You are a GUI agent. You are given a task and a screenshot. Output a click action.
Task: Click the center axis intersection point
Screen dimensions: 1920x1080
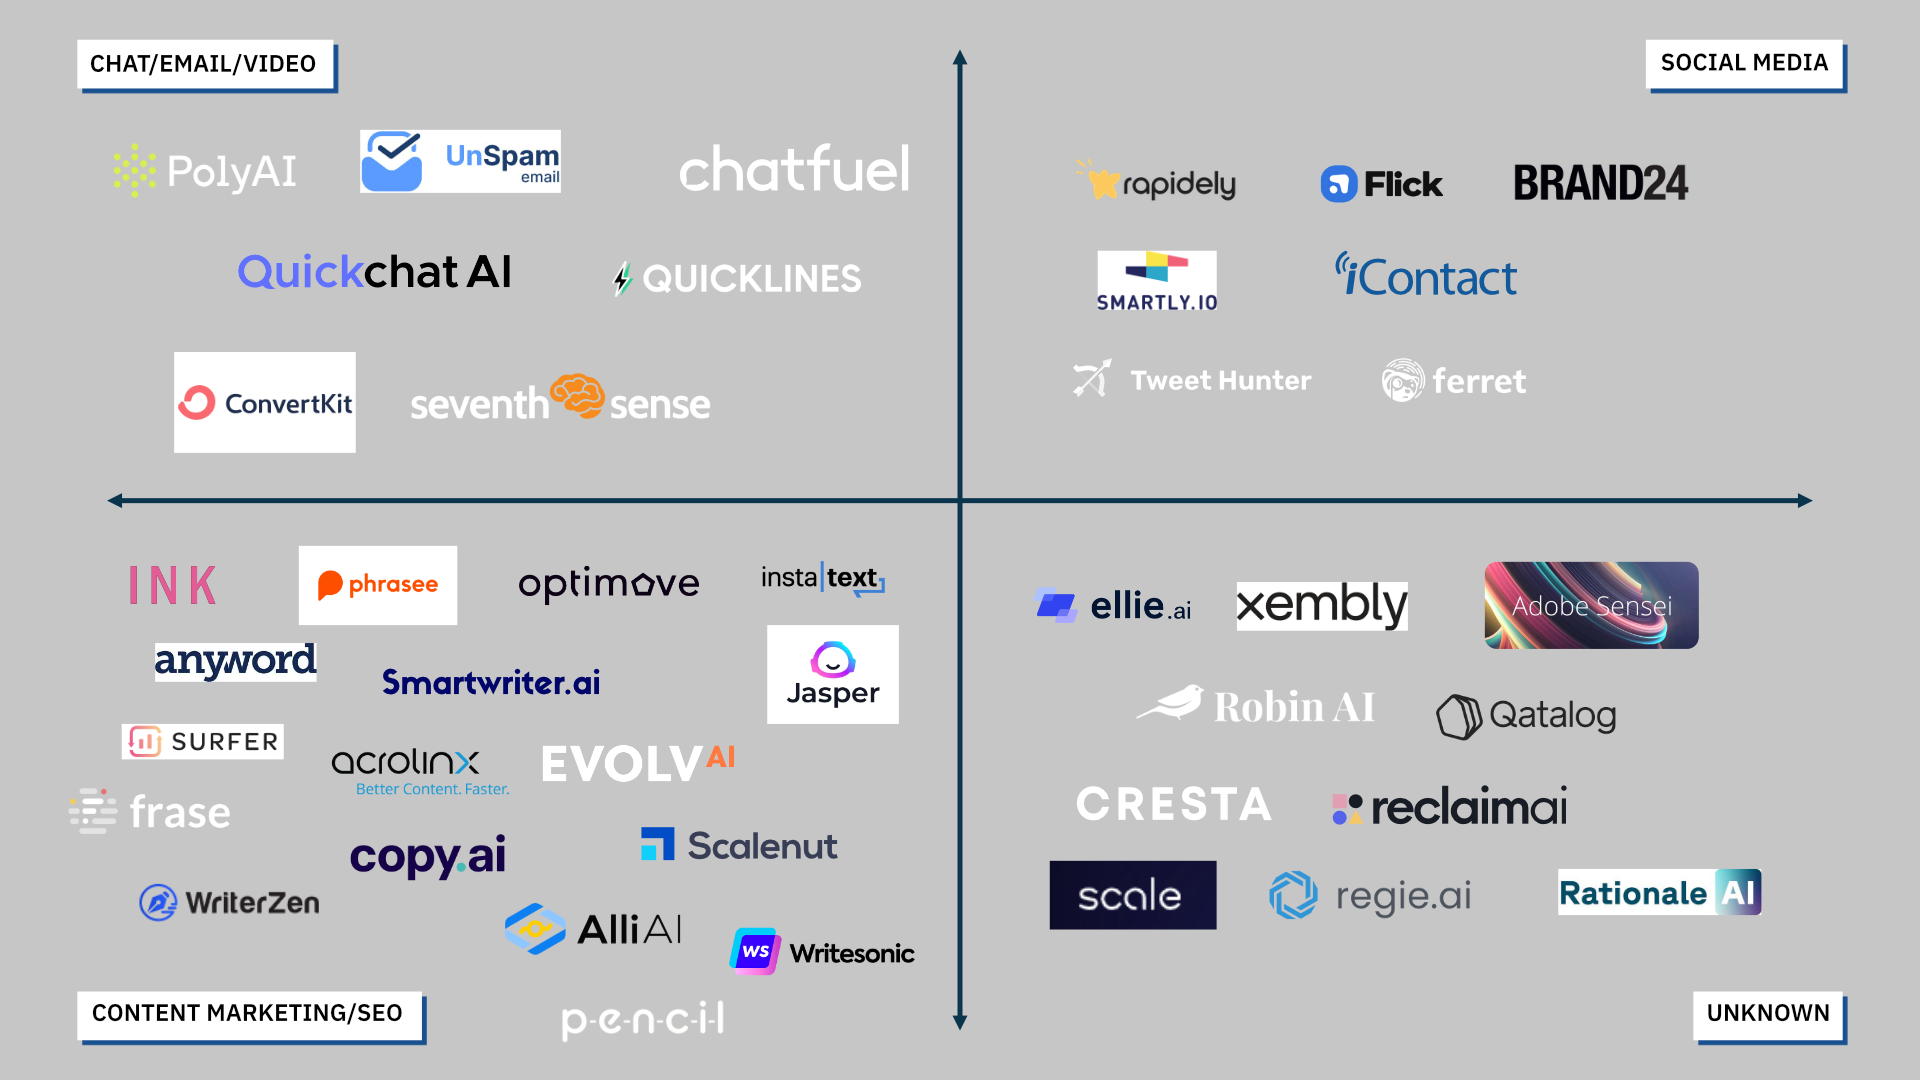pyautogui.click(x=960, y=501)
